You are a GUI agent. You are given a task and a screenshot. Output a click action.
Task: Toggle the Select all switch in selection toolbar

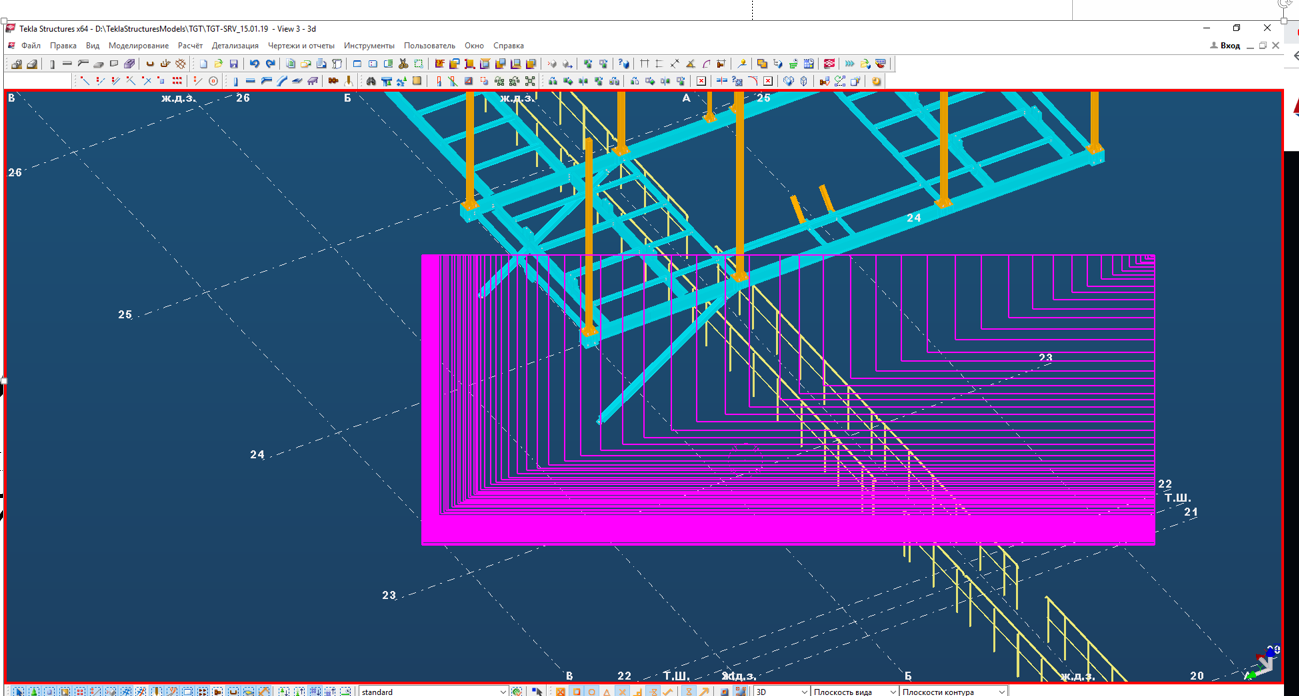click(19, 691)
